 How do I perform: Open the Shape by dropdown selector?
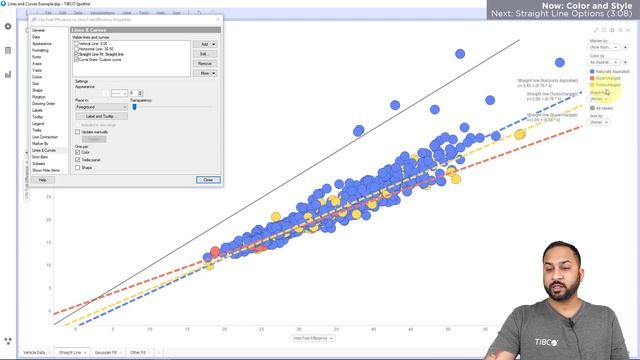coord(599,99)
